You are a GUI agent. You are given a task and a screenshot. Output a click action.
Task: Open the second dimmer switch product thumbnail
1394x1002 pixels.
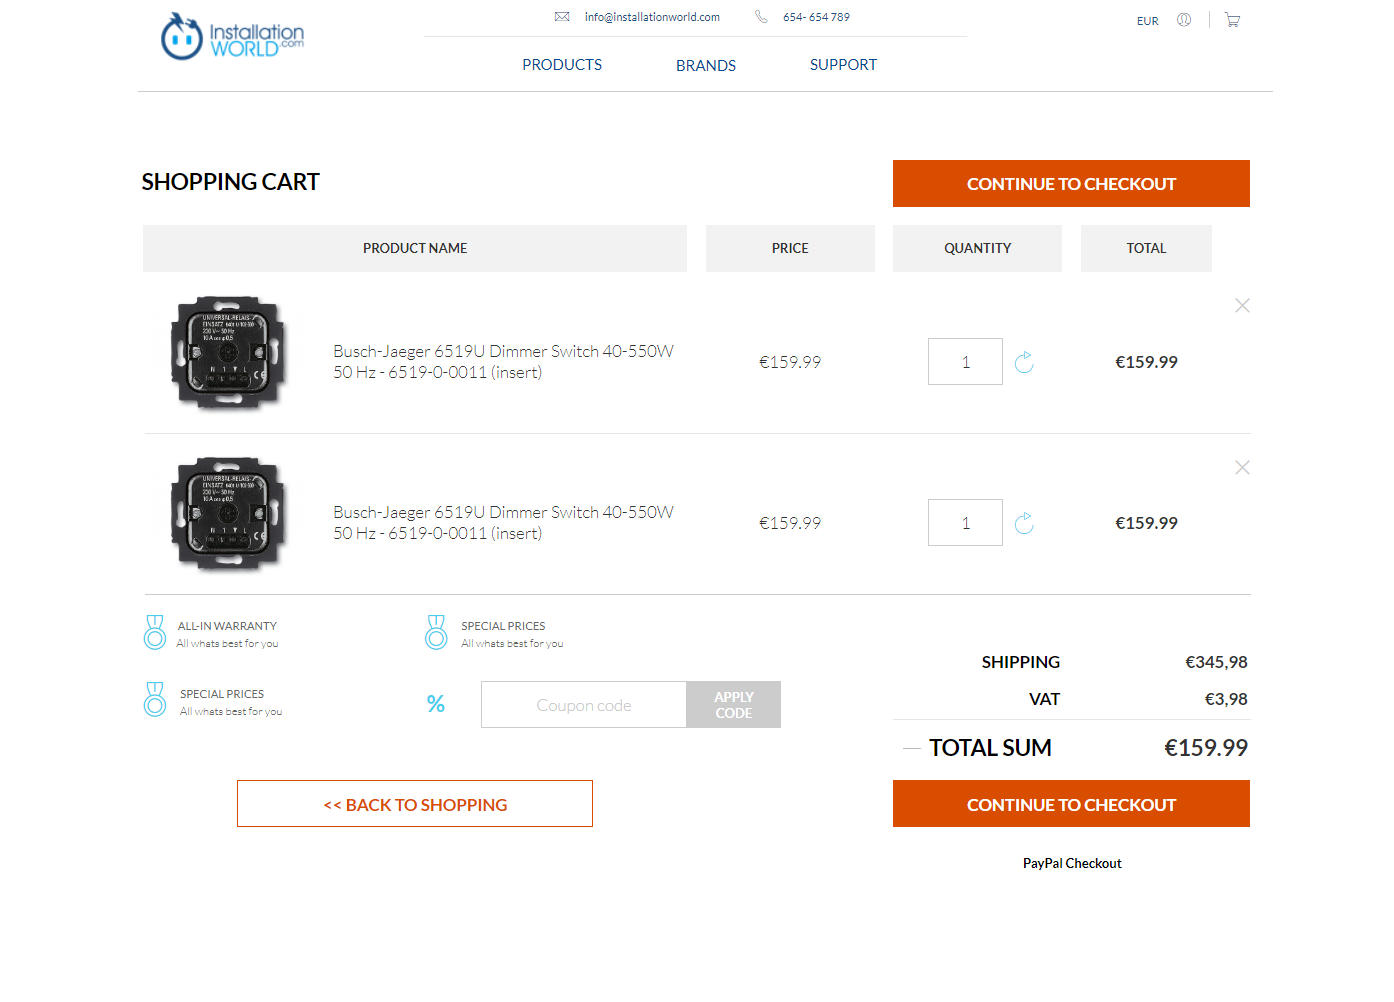(229, 514)
